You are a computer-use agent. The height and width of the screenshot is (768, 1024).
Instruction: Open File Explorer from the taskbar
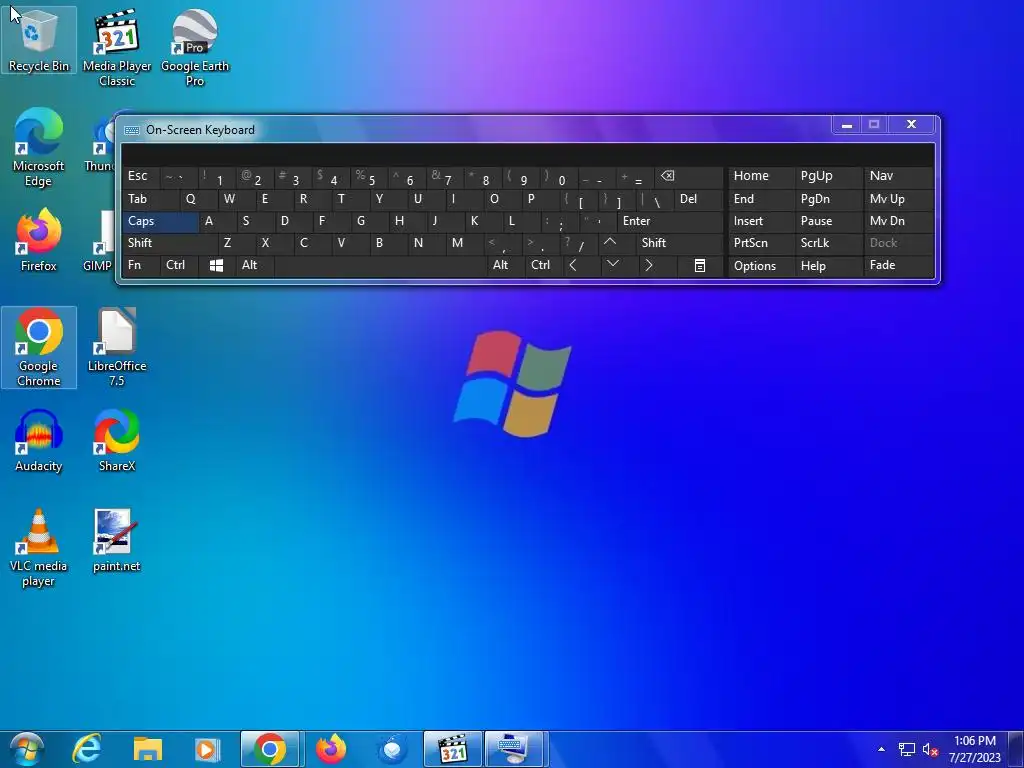[x=148, y=749]
